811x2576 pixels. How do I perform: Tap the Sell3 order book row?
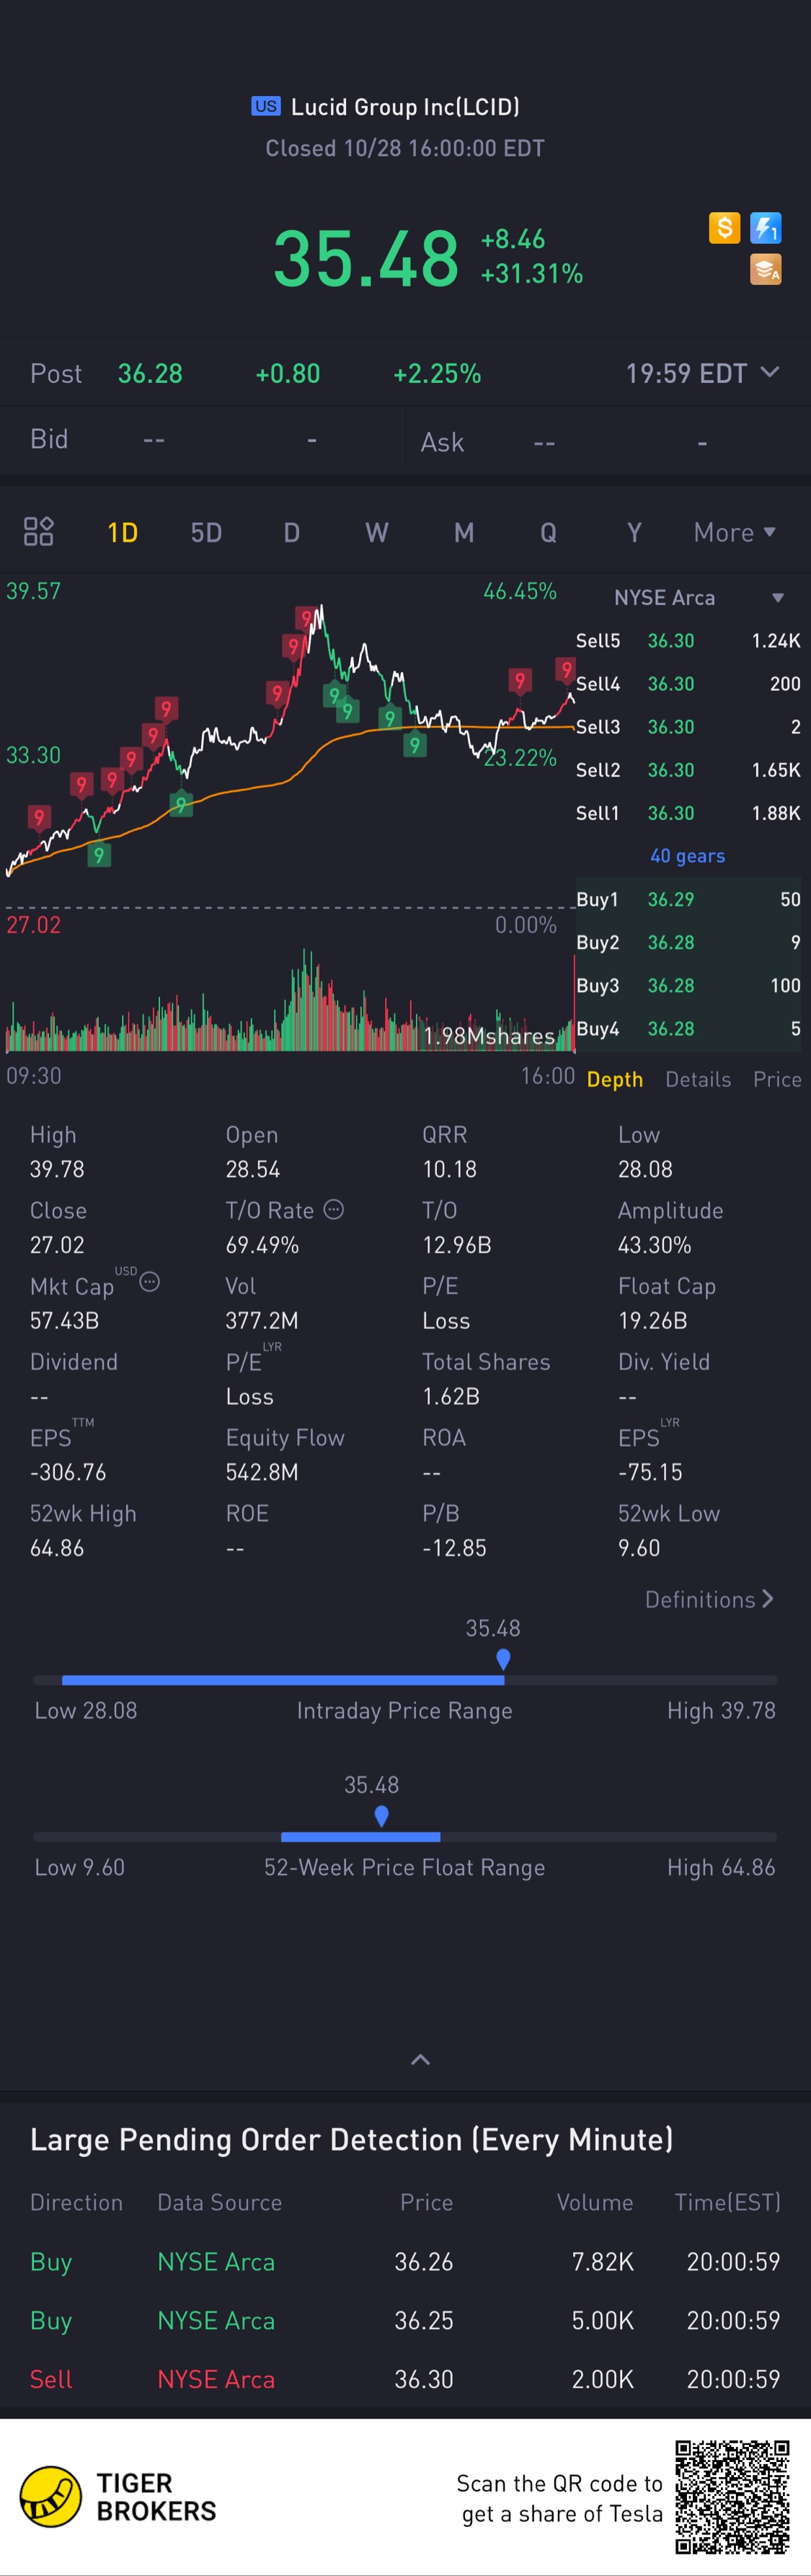688,727
